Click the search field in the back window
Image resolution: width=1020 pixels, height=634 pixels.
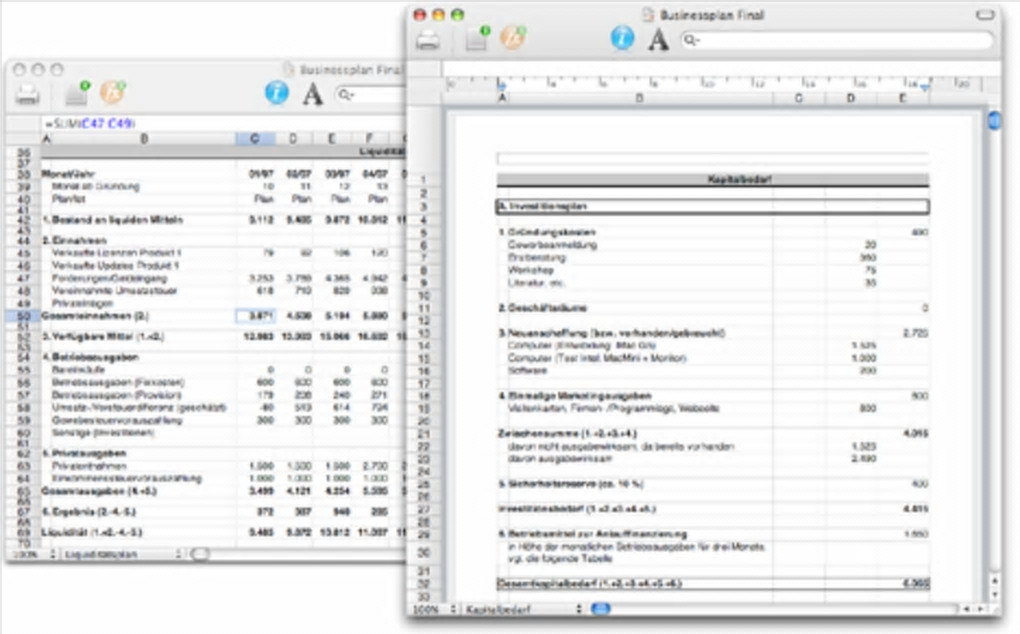click(x=369, y=95)
